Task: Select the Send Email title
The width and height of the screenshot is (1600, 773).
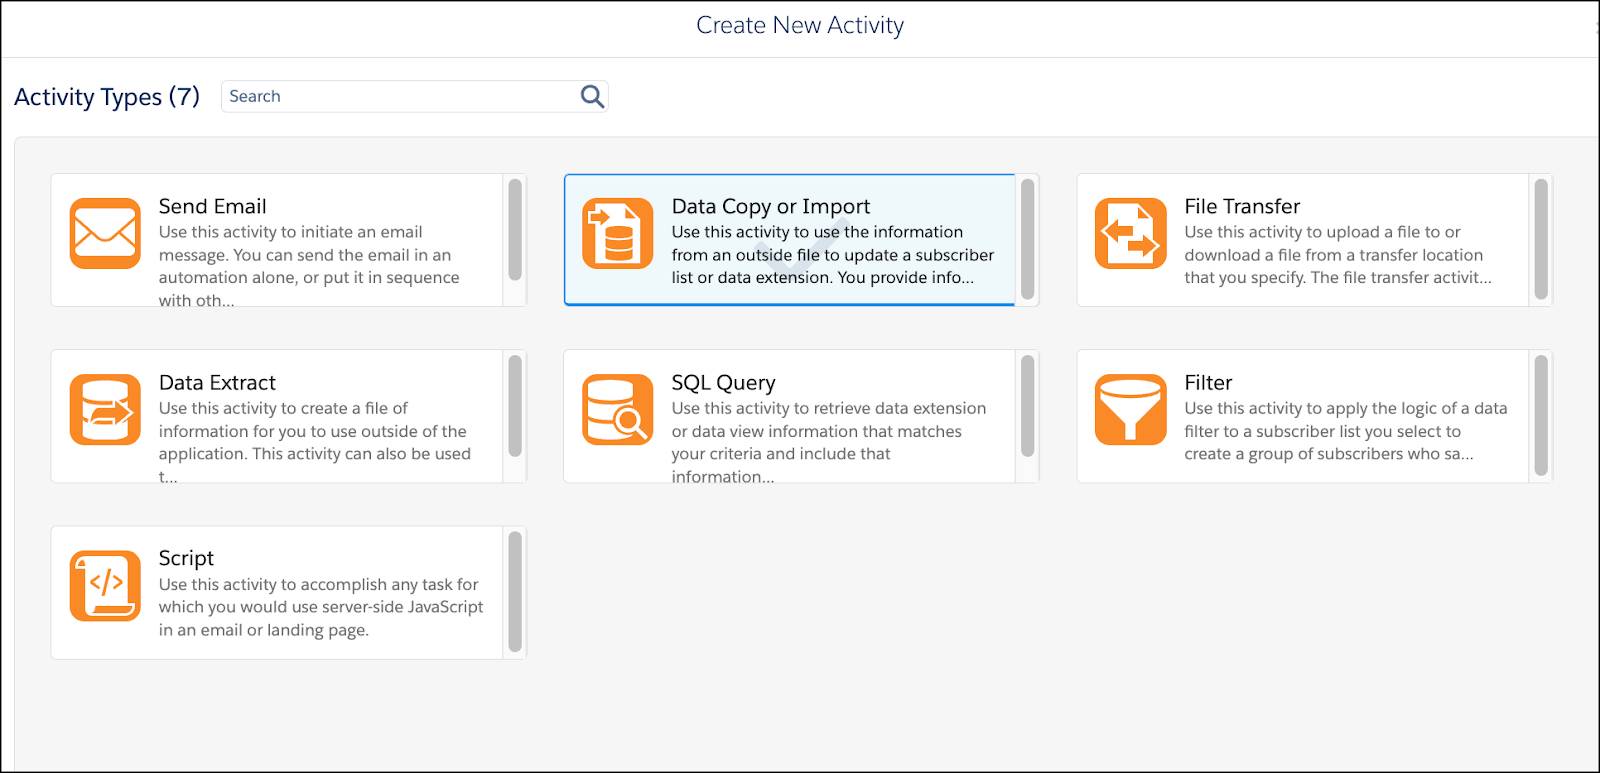Action: [212, 206]
